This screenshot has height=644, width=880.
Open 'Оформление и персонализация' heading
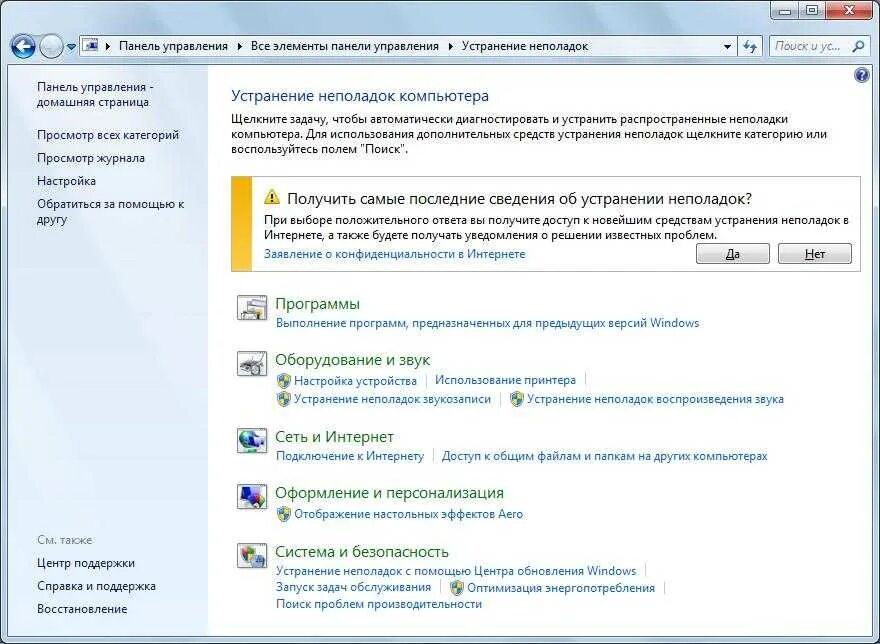pyautogui.click(x=389, y=493)
